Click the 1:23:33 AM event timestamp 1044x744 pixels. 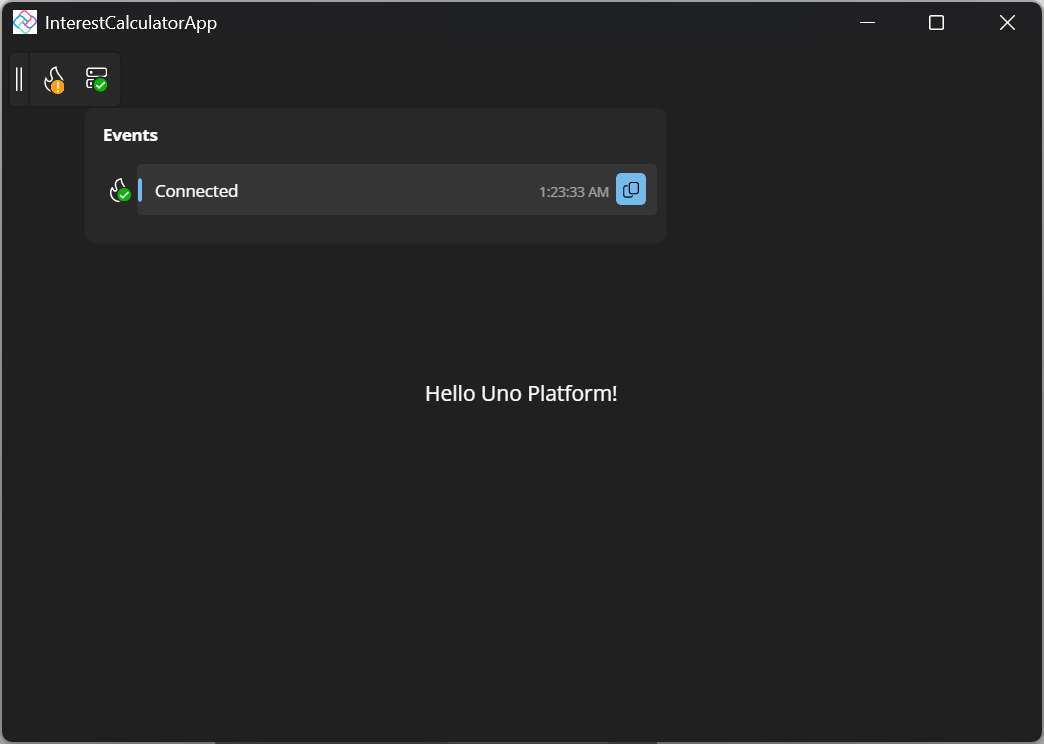pos(573,192)
